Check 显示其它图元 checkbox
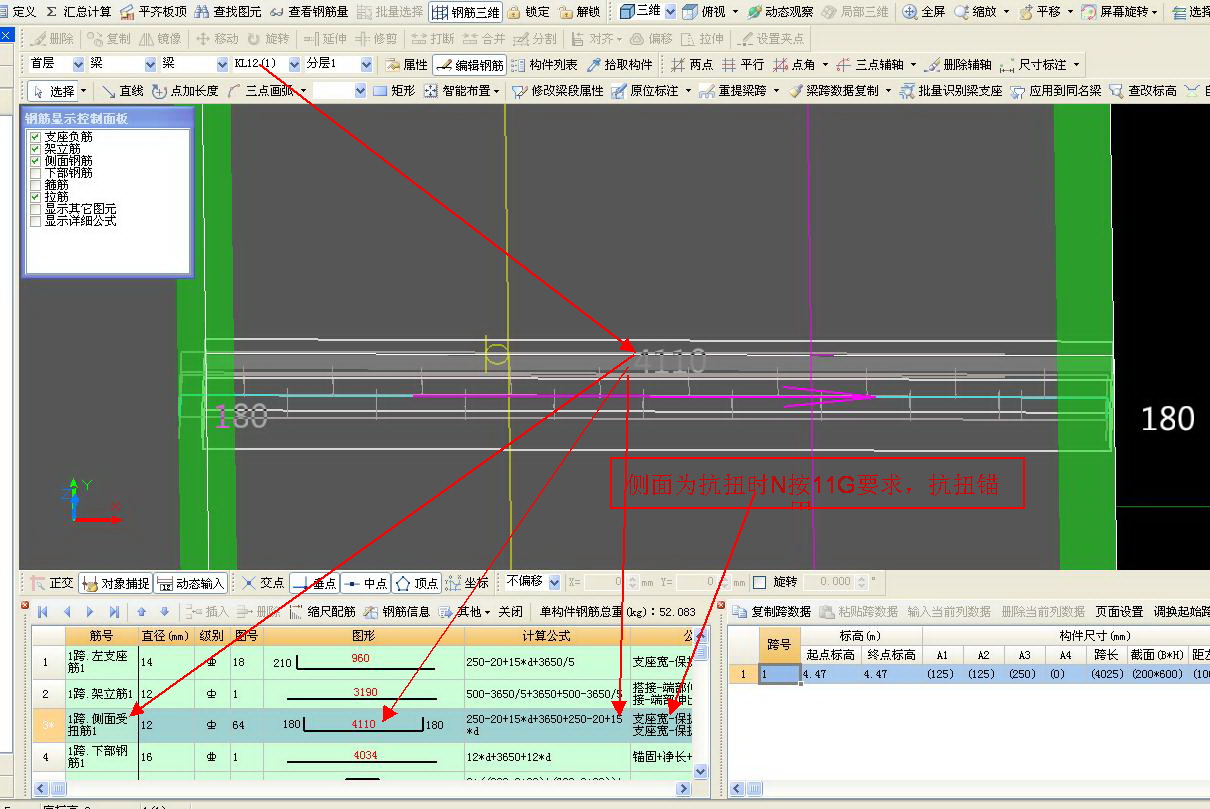 pos(36,209)
